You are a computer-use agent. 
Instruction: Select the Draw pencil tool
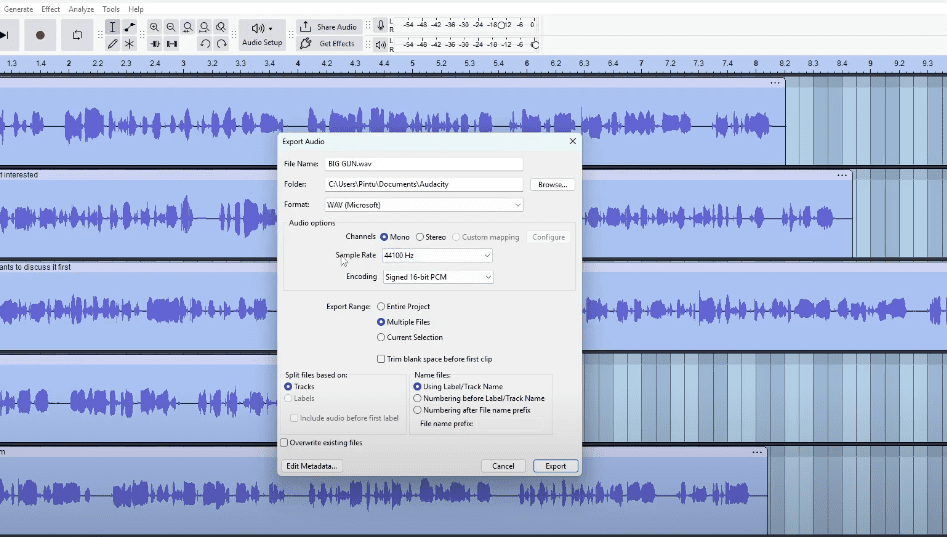(x=112, y=44)
